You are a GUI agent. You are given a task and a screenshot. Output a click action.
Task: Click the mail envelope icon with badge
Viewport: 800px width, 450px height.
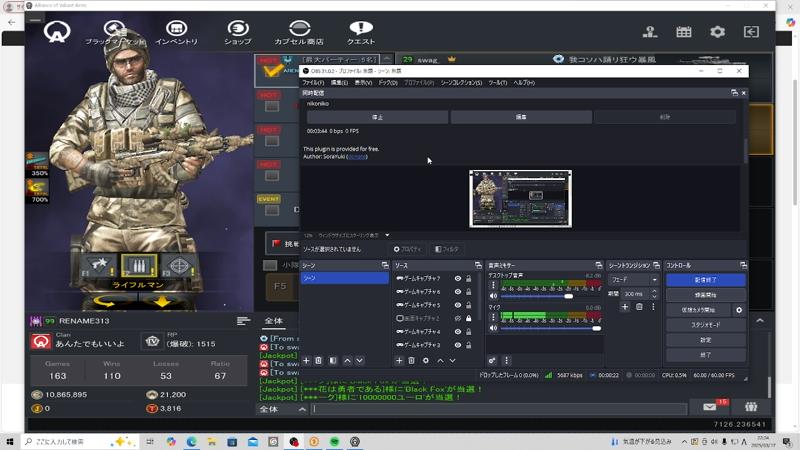click(710, 408)
